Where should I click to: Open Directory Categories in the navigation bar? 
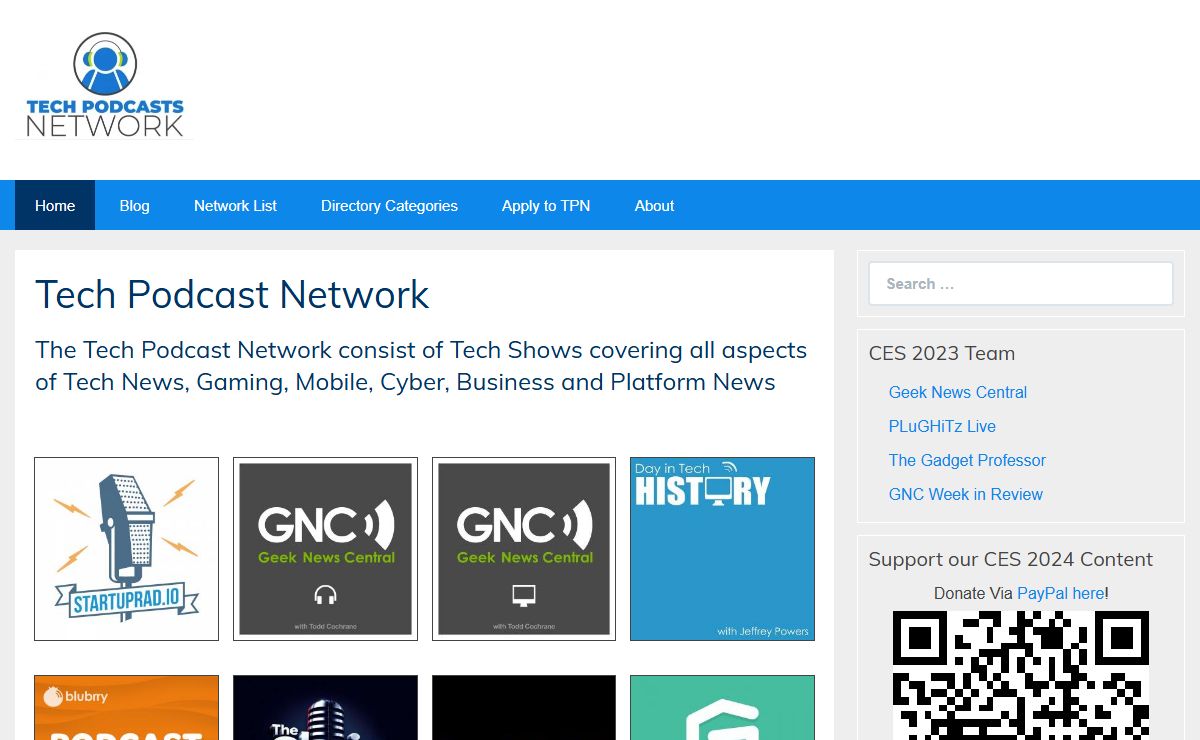(389, 206)
